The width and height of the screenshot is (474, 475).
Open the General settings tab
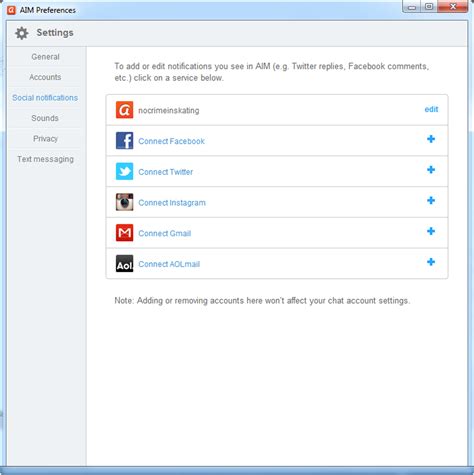45,57
